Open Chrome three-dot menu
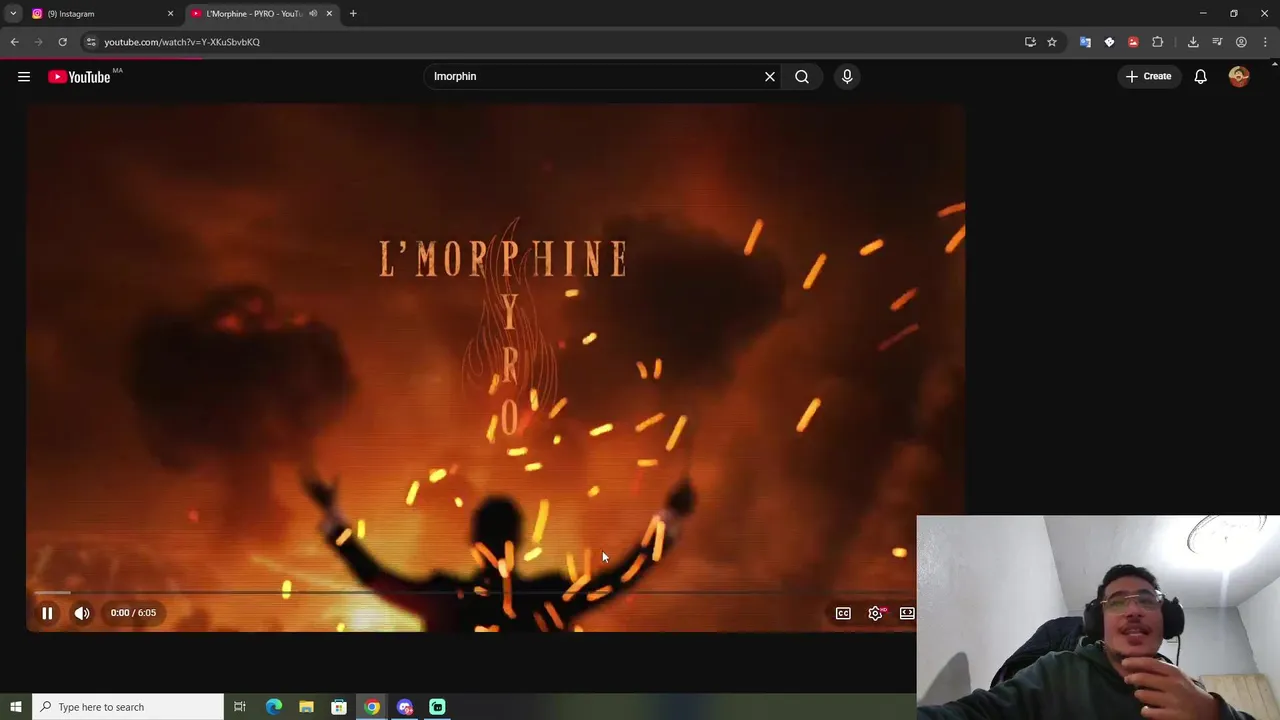This screenshot has height=720, width=1280. [x=1266, y=42]
